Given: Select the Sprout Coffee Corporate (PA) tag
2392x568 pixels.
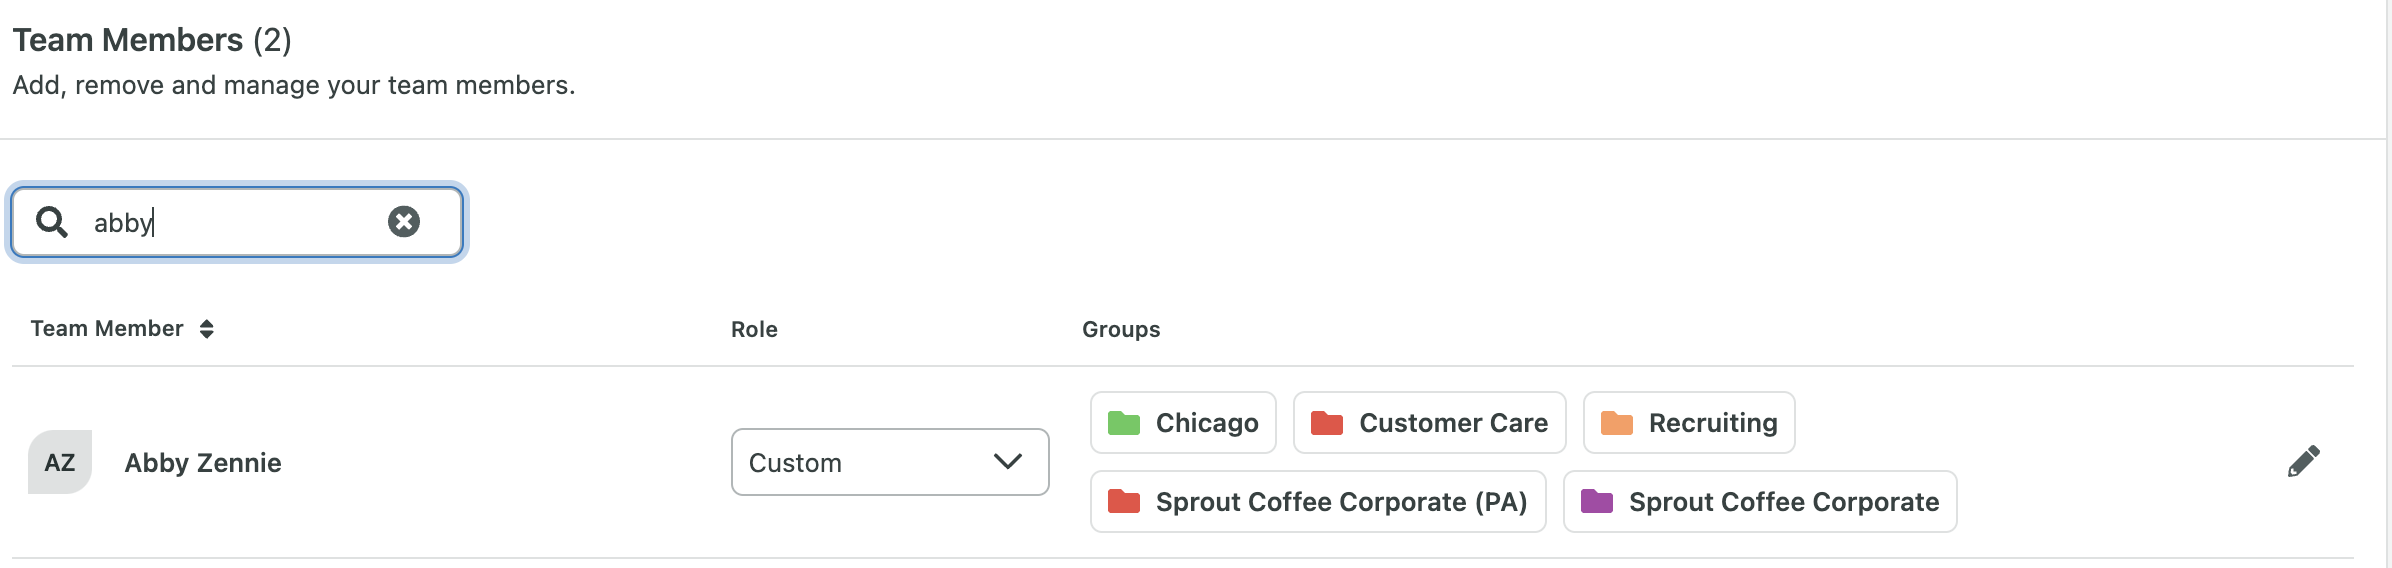Looking at the screenshot, I should tap(1318, 501).
